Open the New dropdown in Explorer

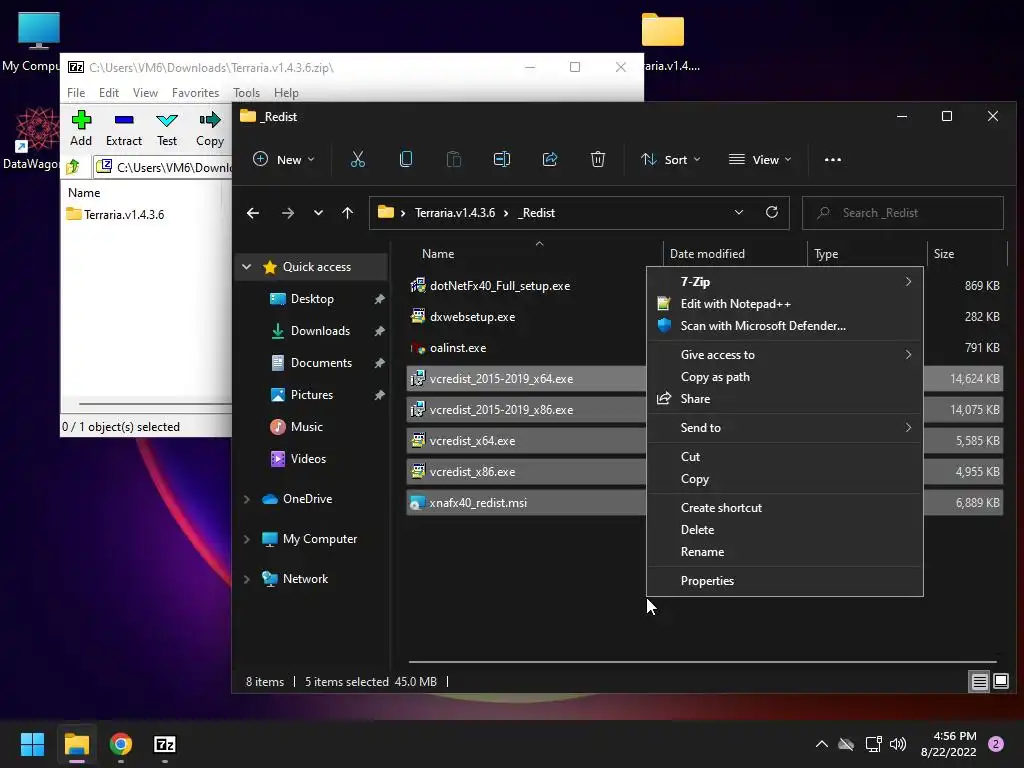(x=284, y=159)
